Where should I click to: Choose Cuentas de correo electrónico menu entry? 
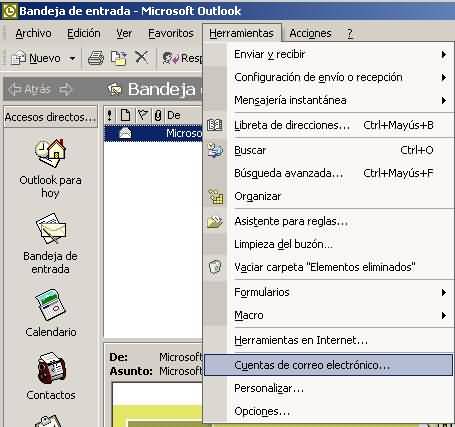tap(328, 365)
